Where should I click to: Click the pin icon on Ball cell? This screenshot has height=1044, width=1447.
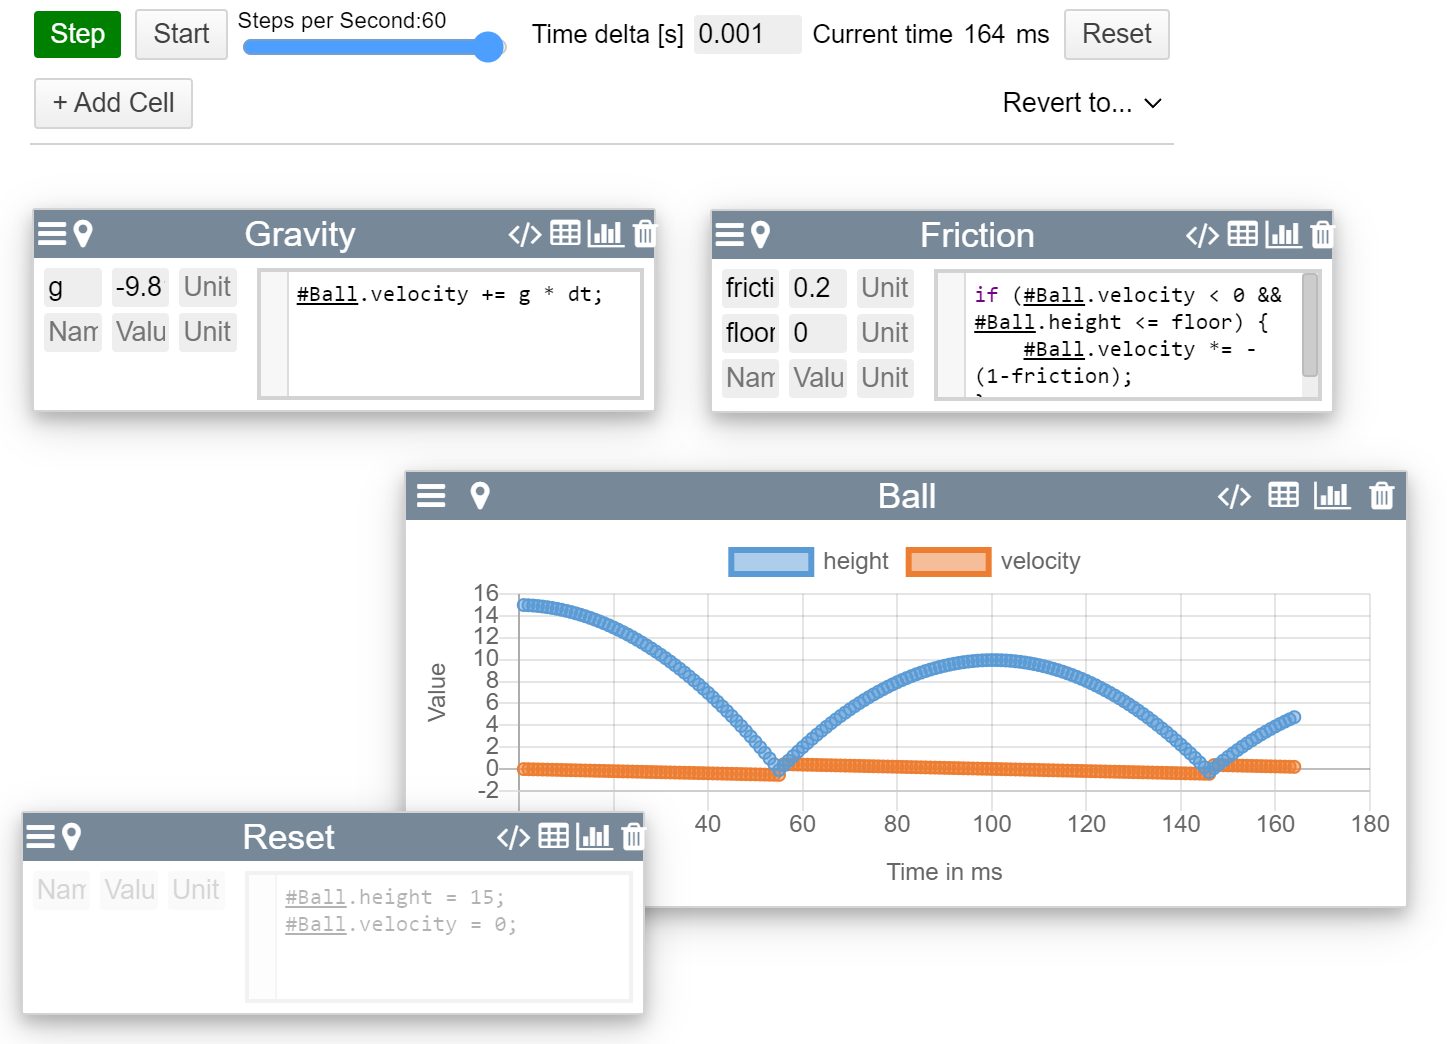pos(480,496)
